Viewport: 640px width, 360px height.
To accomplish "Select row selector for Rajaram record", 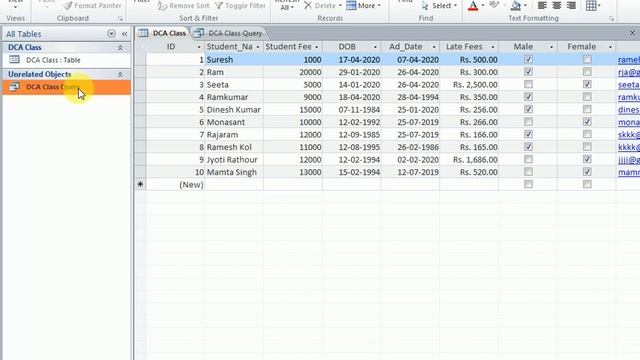I will click(140, 135).
